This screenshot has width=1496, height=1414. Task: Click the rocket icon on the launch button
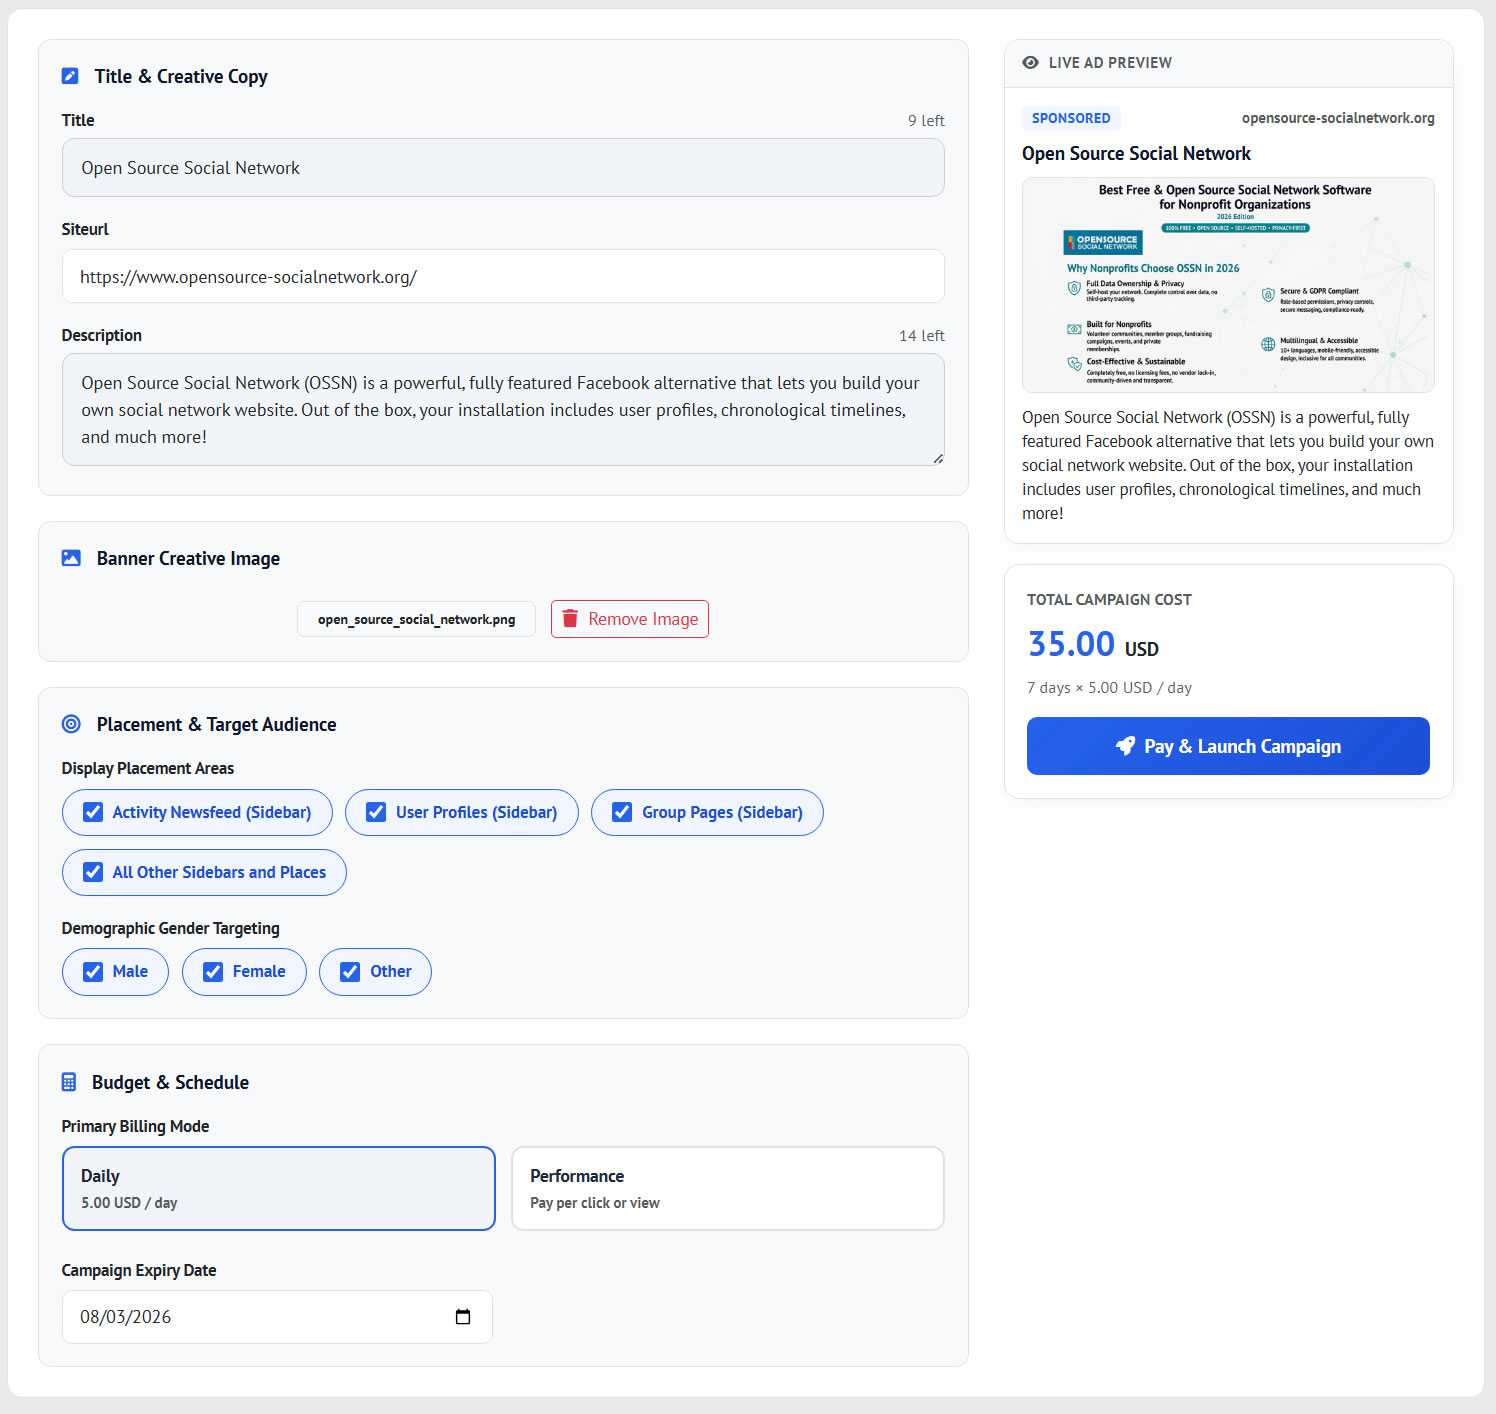point(1125,746)
